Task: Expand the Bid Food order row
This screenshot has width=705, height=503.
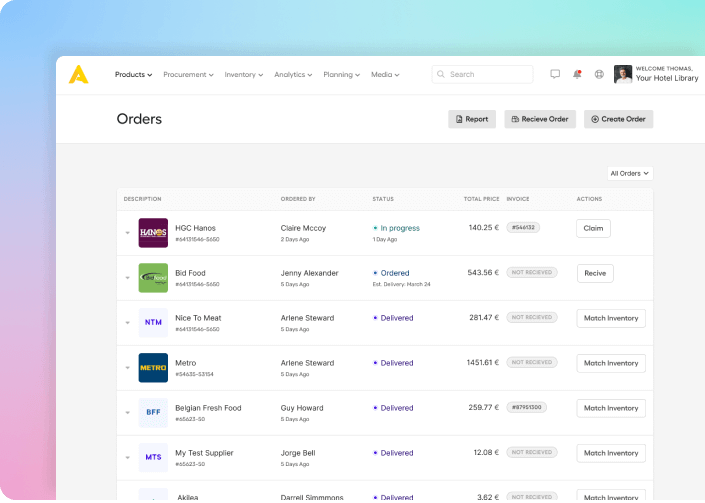Action: [128, 278]
